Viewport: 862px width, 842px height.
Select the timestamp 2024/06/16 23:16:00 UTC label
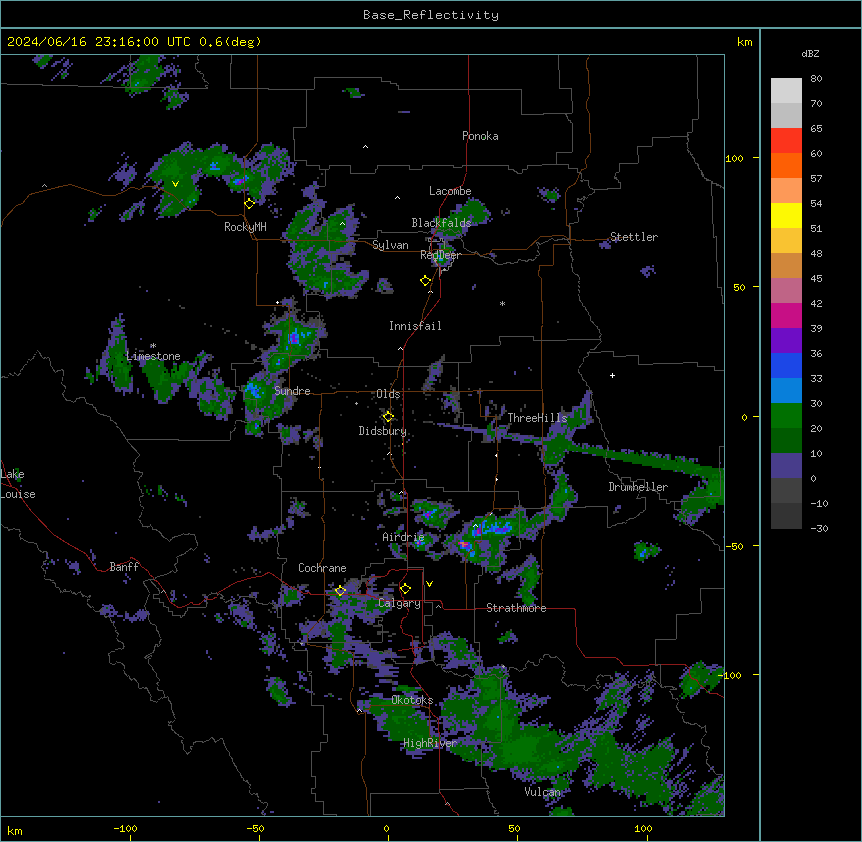pos(99,42)
